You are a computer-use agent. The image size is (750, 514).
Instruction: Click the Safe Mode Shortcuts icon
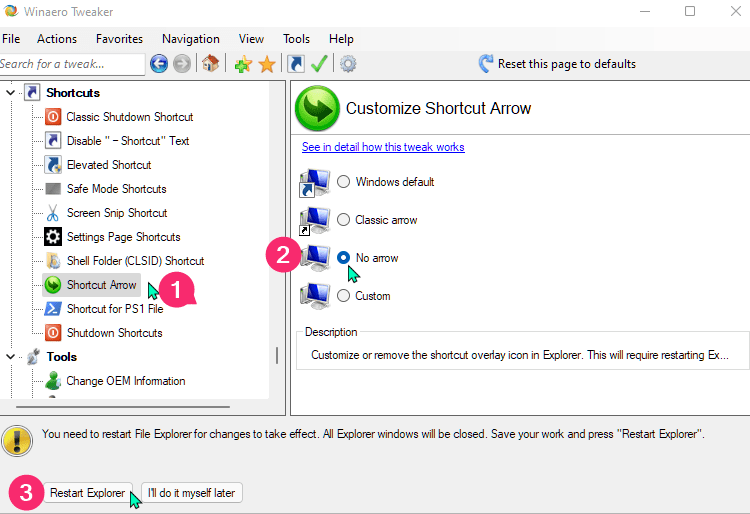[x=53, y=189]
